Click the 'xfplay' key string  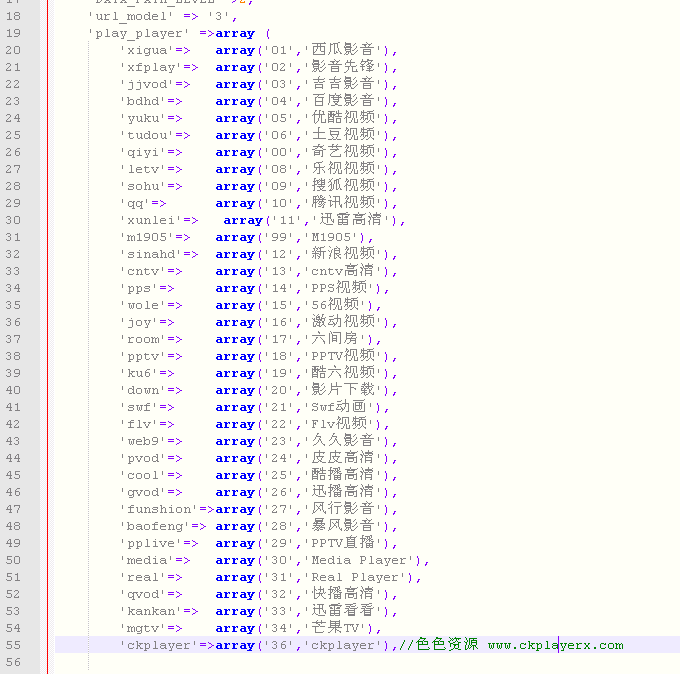tap(150, 67)
